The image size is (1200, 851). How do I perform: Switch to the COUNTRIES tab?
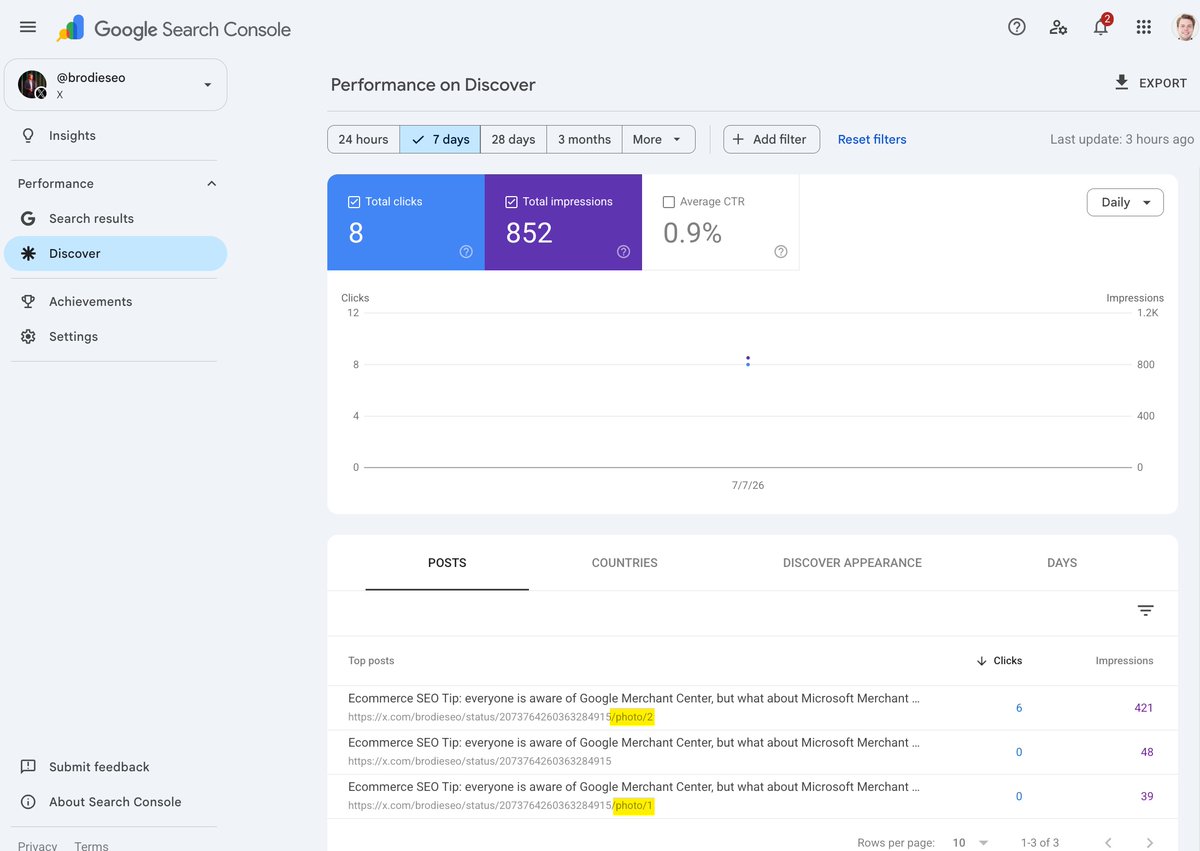coord(625,563)
